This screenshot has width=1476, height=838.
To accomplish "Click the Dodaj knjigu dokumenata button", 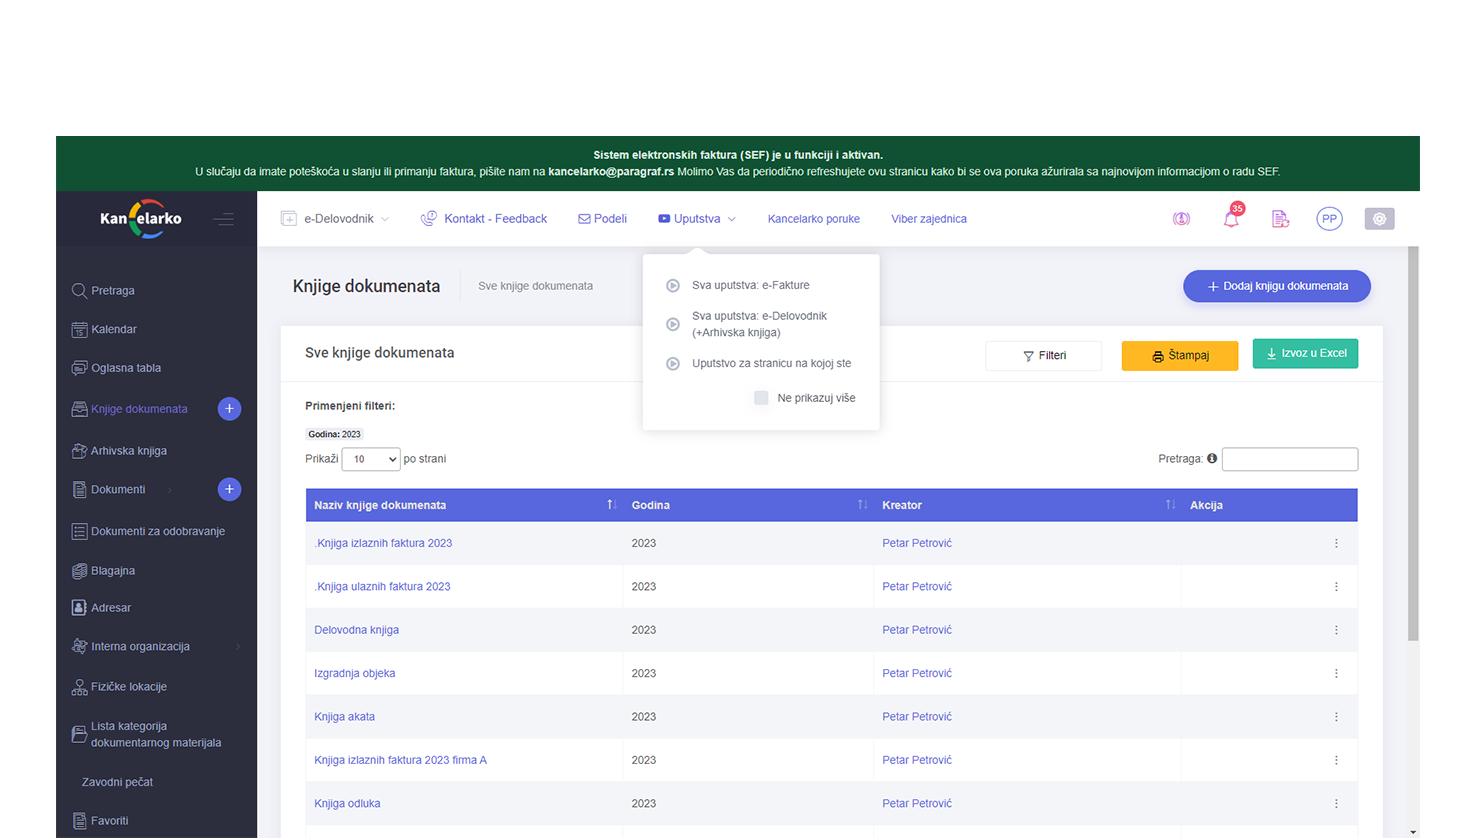I will click(x=1276, y=286).
